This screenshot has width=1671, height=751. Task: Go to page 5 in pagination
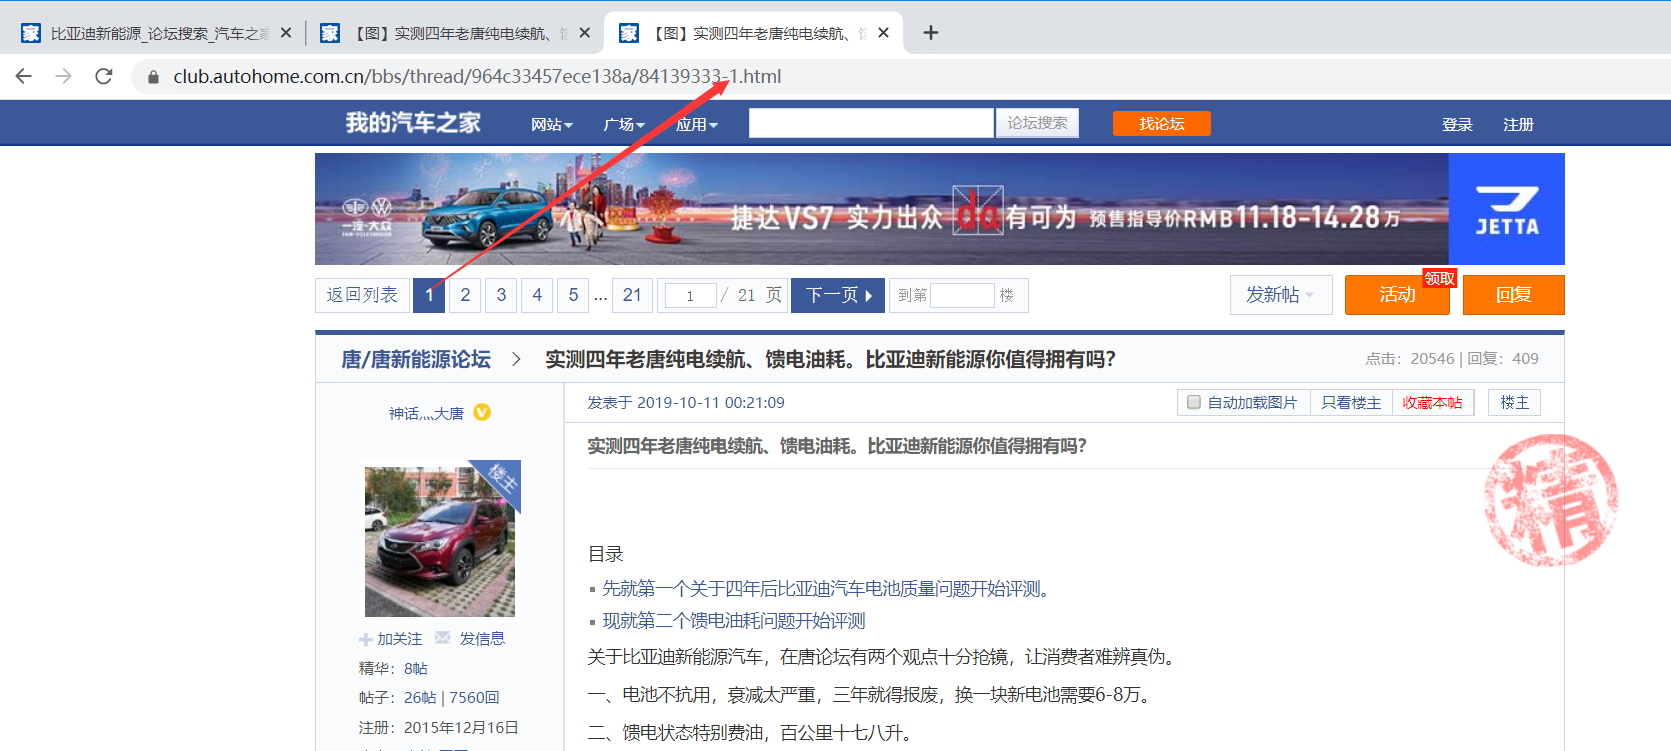coord(573,295)
